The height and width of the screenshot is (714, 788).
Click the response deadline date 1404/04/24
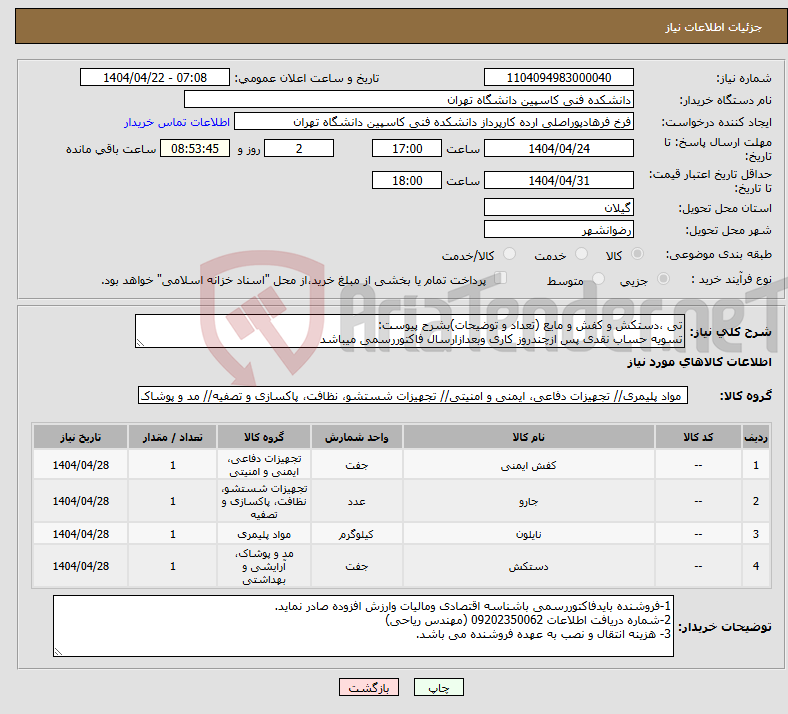pyautogui.click(x=558, y=149)
